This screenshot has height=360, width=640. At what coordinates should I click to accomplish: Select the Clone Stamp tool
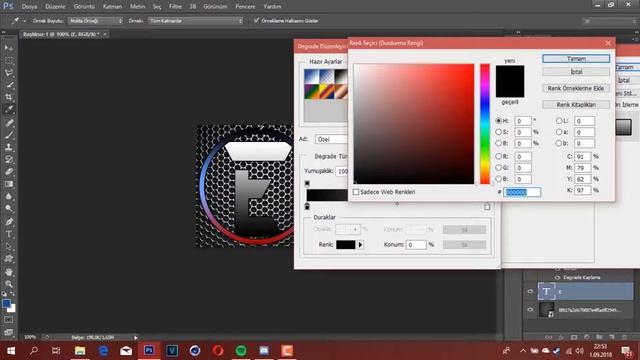9,147
